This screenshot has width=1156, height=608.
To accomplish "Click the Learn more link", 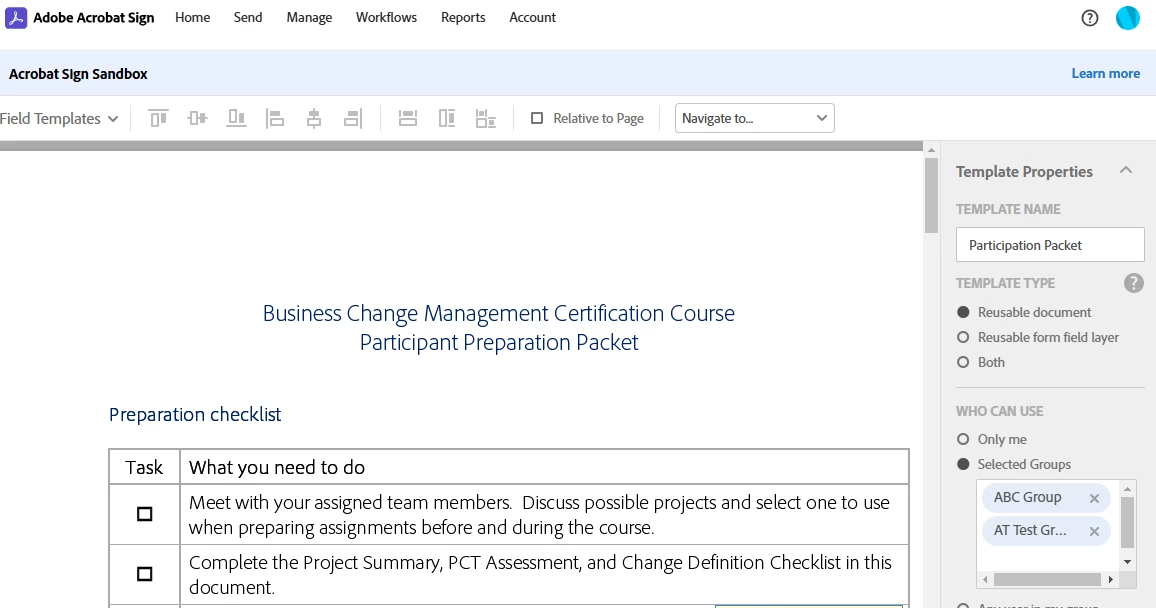I will click(x=1105, y=73).
